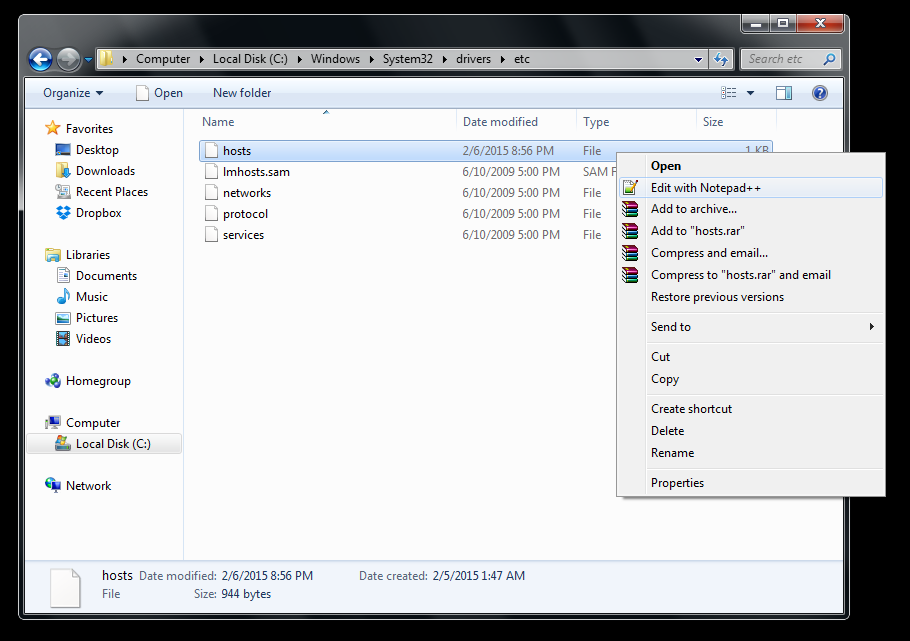Expand the Send to submenu

(750, 327)
